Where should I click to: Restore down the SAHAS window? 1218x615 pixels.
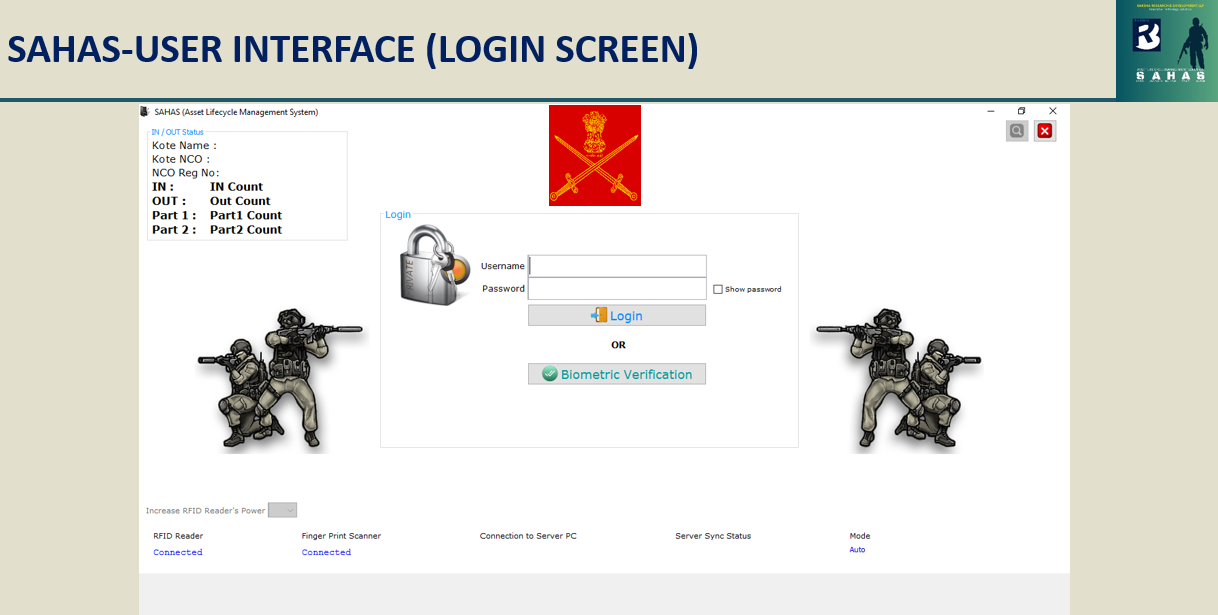point(1021,111)
